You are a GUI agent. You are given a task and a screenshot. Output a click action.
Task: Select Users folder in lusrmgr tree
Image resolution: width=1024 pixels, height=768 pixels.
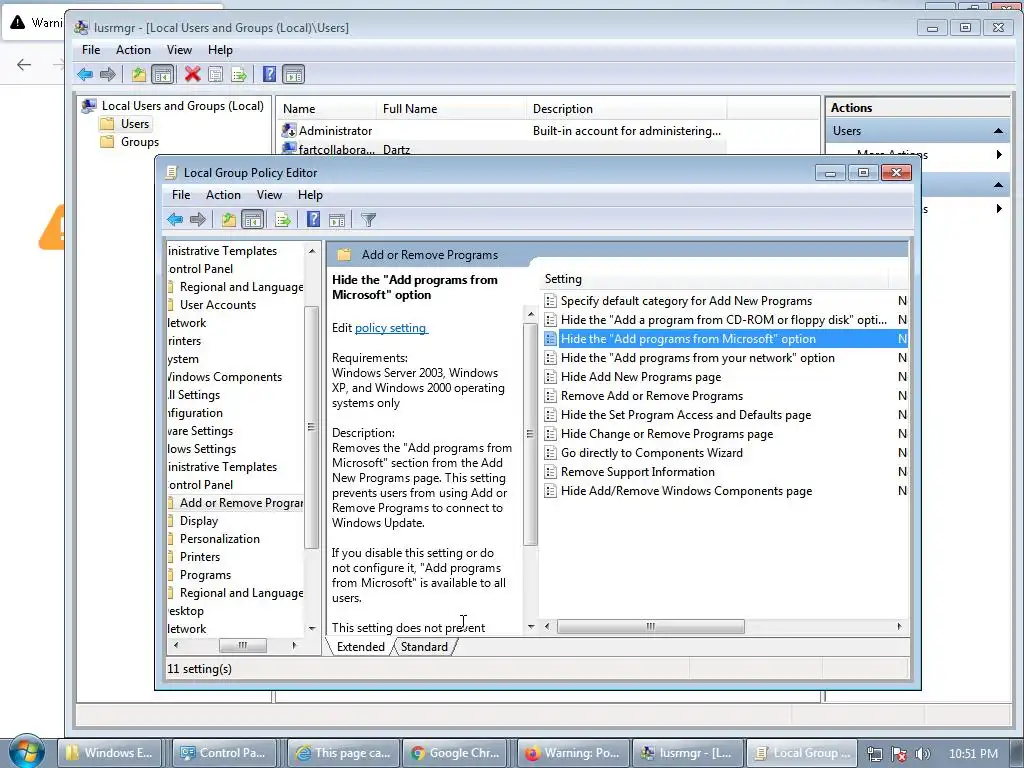click(135, 123)
